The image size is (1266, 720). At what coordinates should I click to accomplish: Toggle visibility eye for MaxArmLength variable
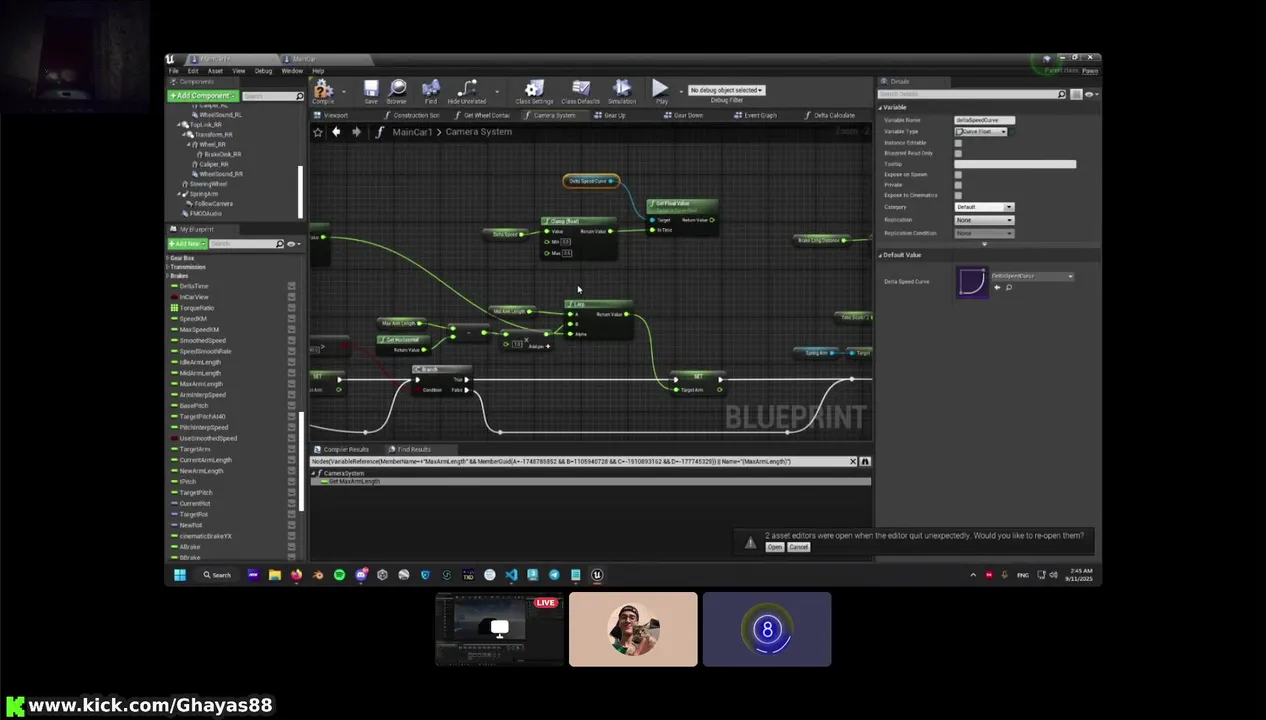coord(291,384)
